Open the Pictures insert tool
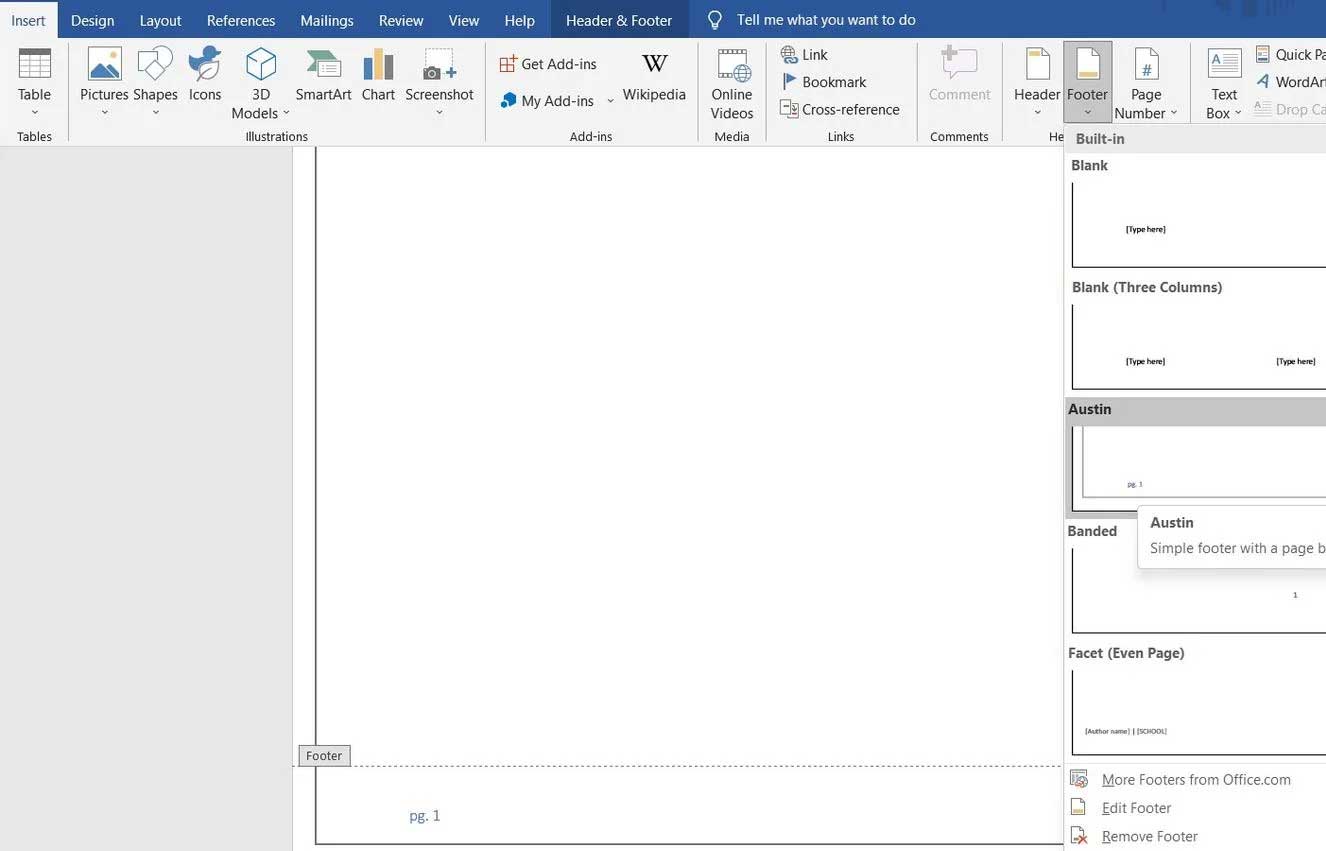The width and height of the screenshot is (1326, 851). [x=104, y=66]
